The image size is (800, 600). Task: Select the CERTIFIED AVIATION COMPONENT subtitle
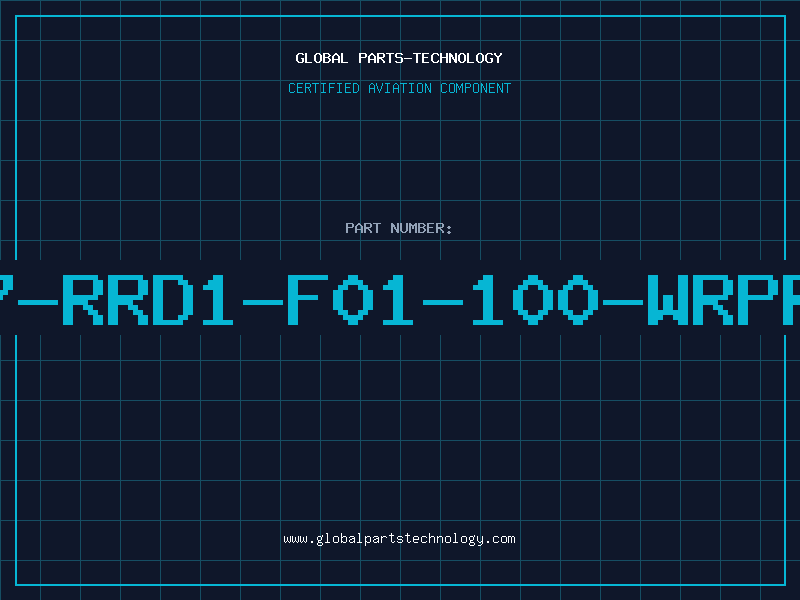tap(399, 88)
